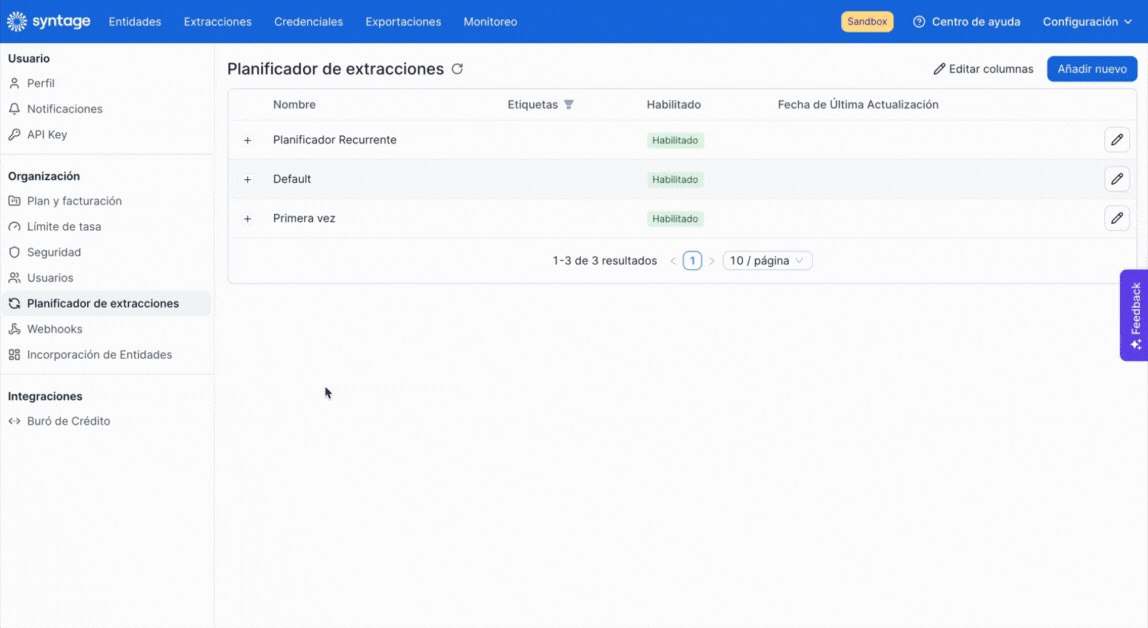Open the Monitoreo menu
Image resolution: width=1148 pixels, height=628 pixels.
490,22
